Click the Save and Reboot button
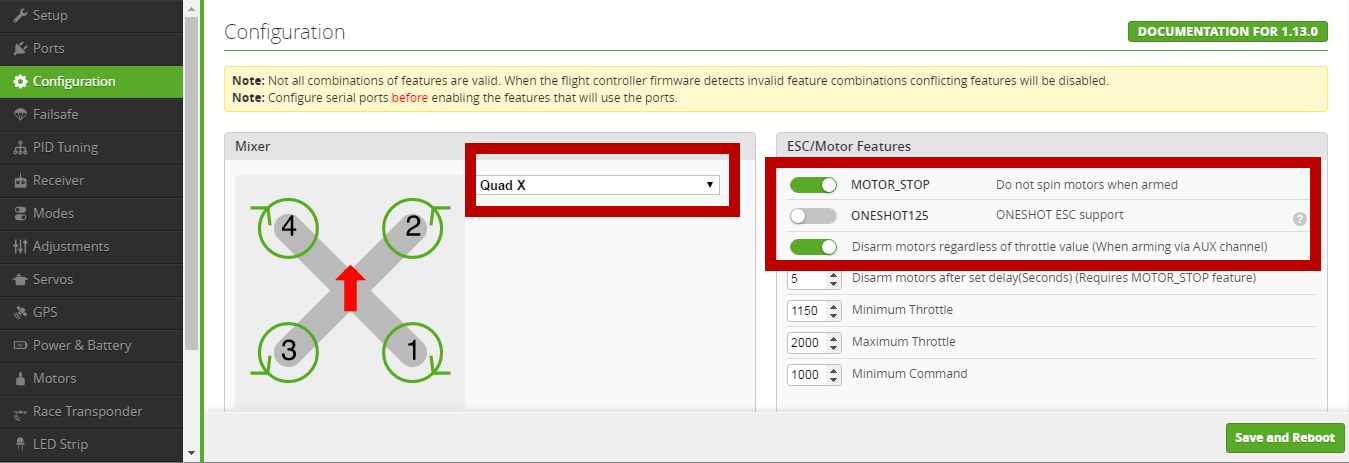The height and width of the screenshot is (463, 1349). tap(1284, 438)
